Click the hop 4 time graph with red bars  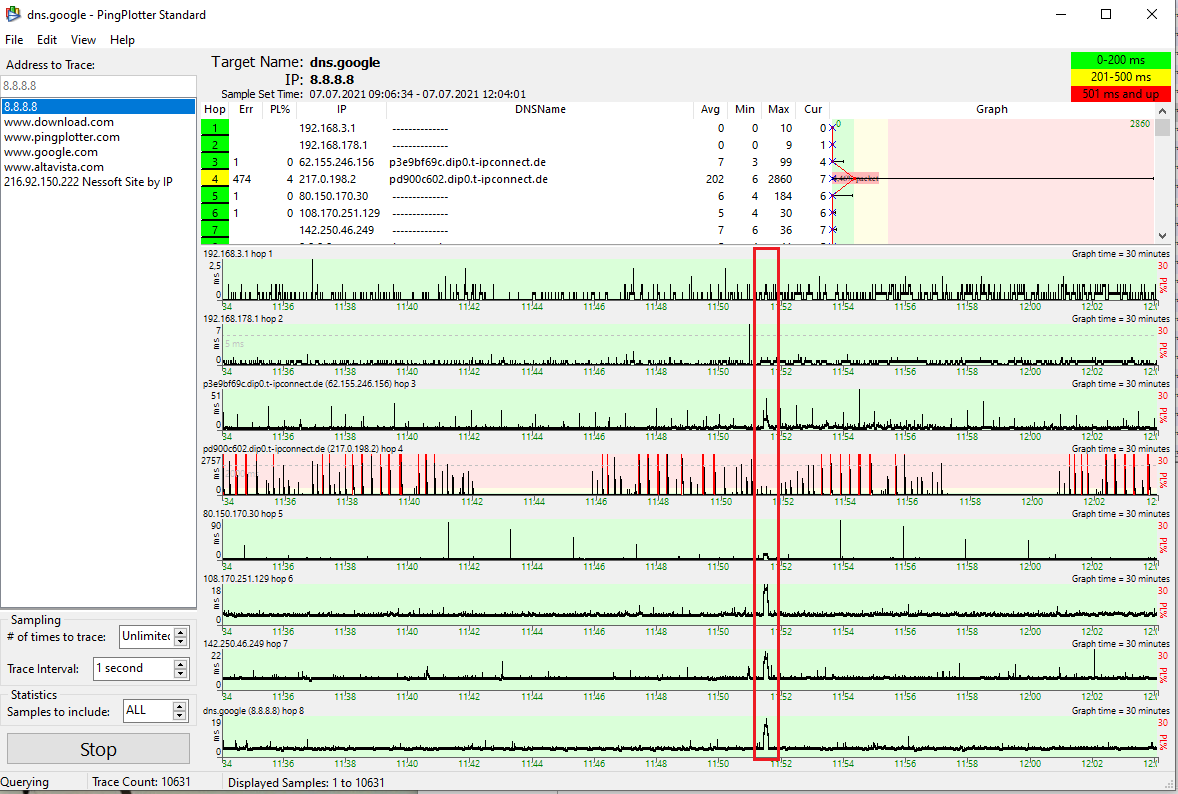[690, 474]
